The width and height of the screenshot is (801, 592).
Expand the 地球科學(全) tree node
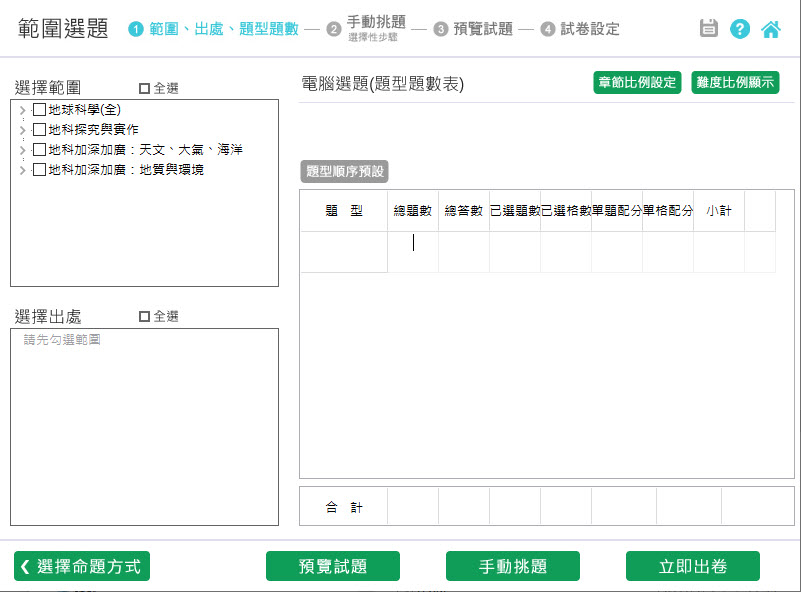tap(23, 109)
